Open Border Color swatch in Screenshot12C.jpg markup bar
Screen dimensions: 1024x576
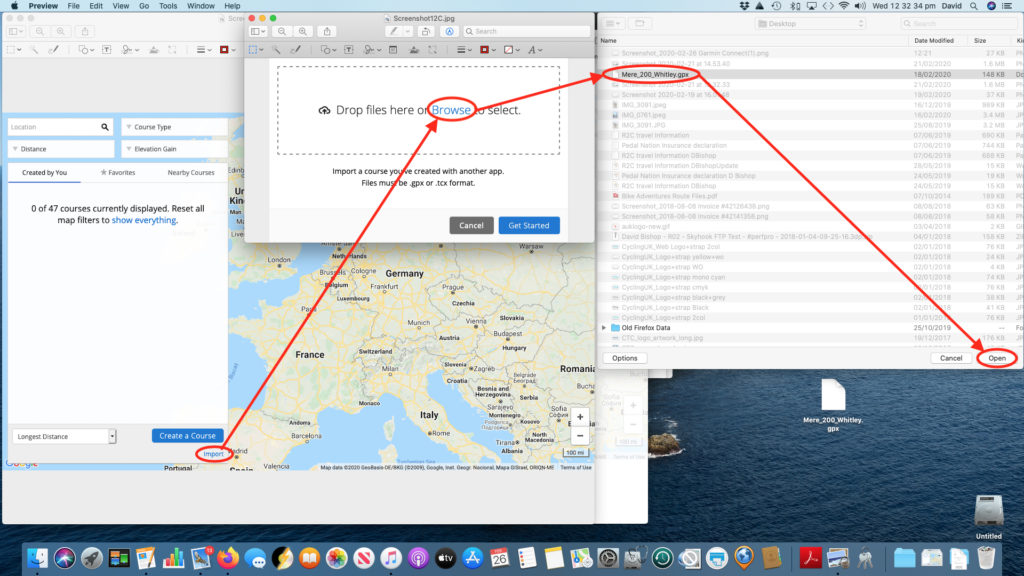pos(487,50)
